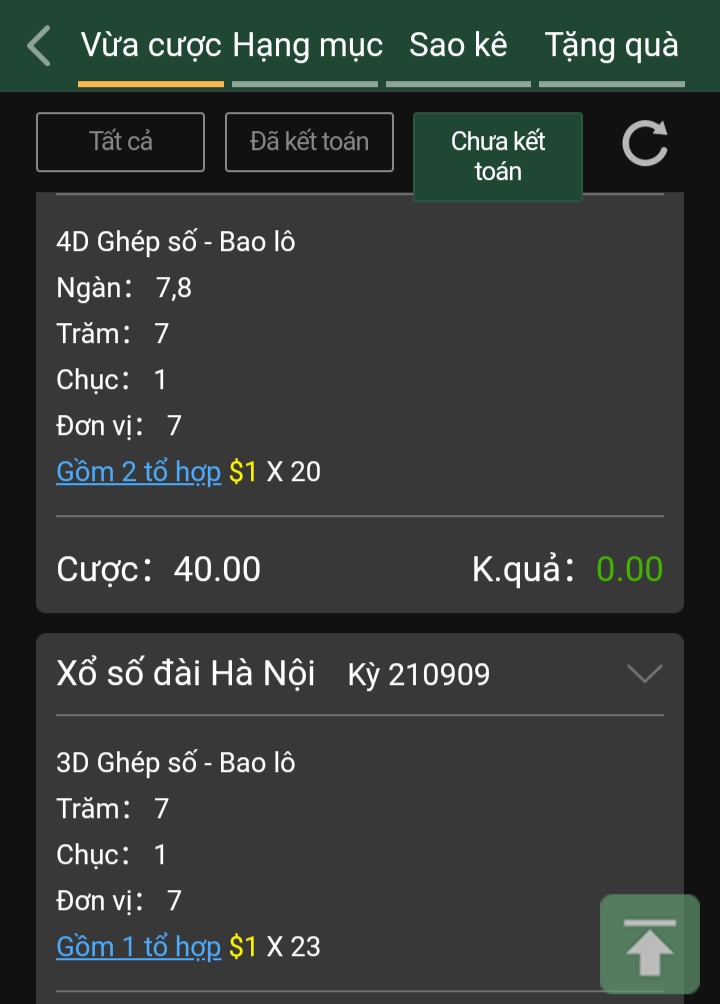Open the Gồm 2 tổ hợp link
The image size is (720, 1004).
pyautogui.click(x=139, y=472)
